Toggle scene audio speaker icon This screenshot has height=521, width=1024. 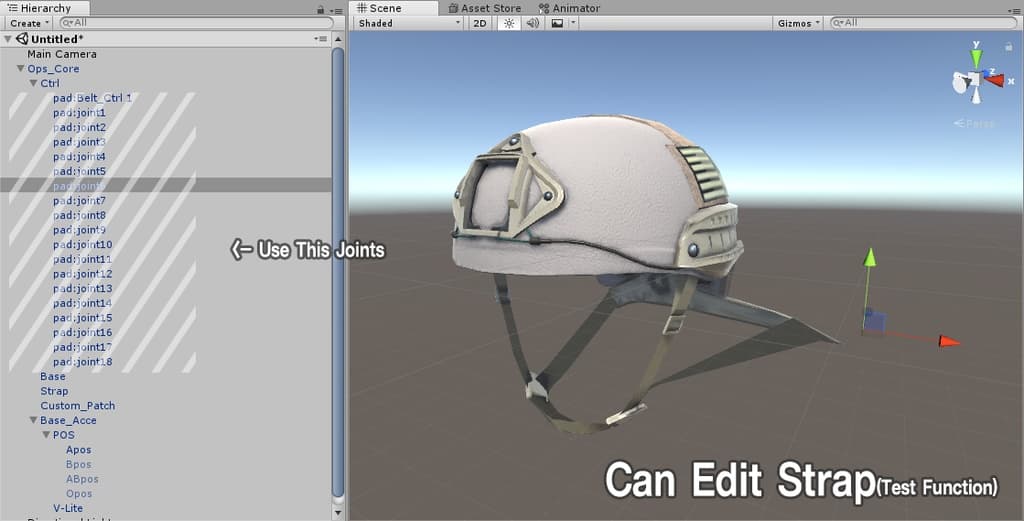coord(533,23)
